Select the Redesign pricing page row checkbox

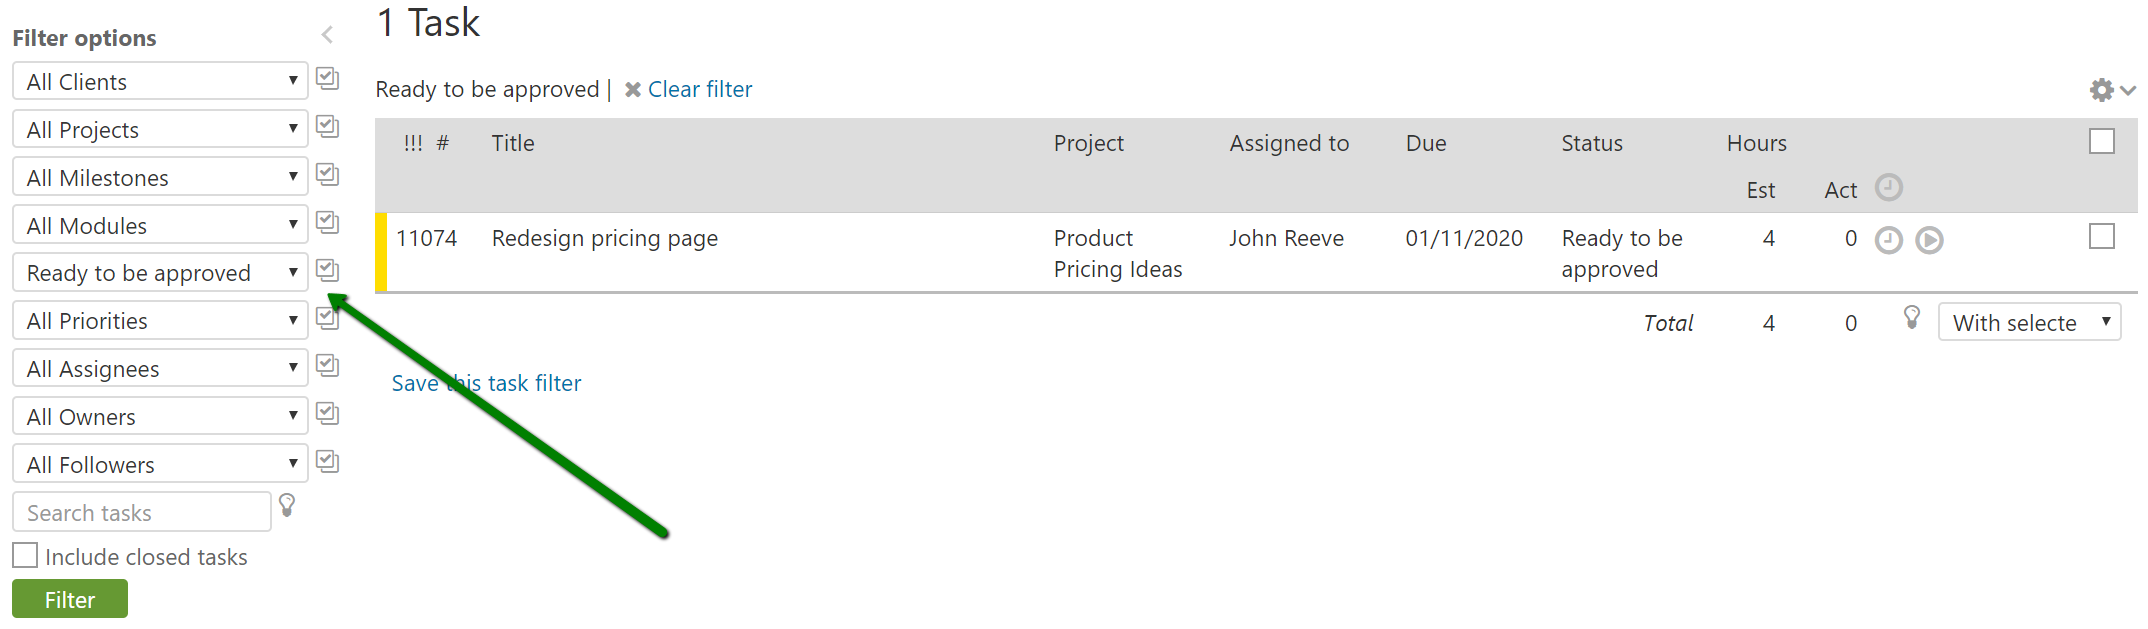pyautogui.click(x=2102, y=237)
